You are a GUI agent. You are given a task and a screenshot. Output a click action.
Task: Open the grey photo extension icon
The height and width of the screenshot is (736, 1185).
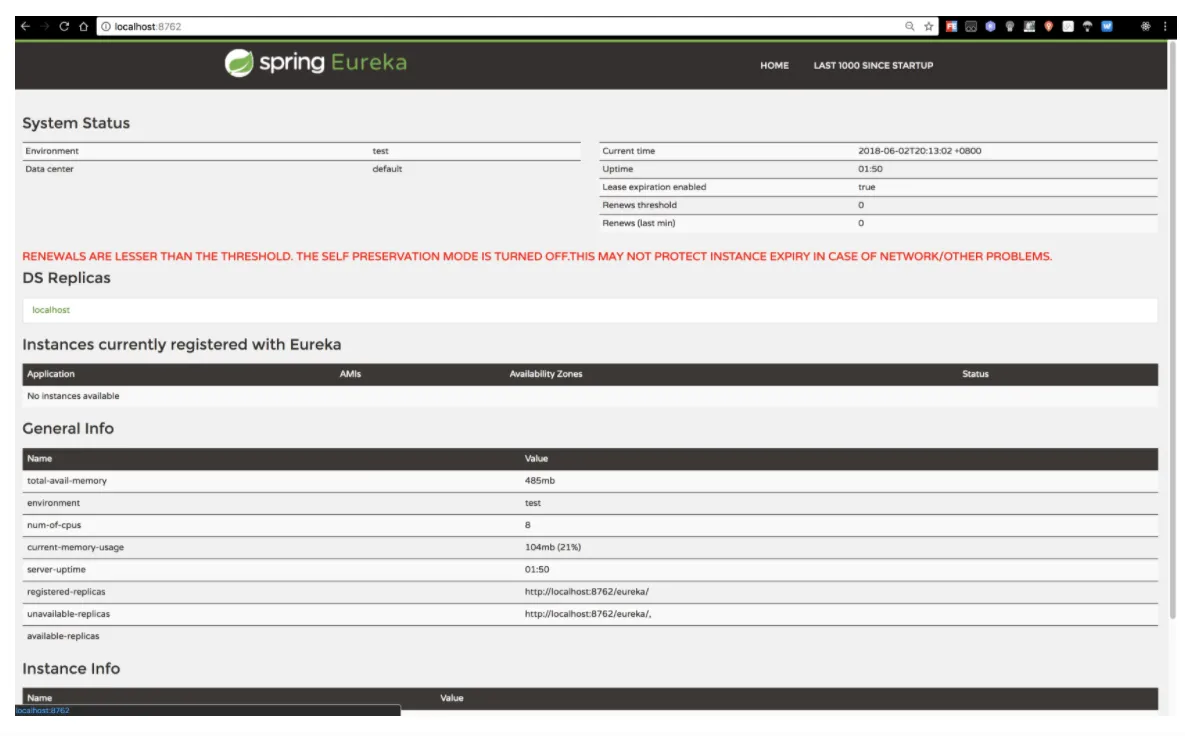click(1029, 26)
